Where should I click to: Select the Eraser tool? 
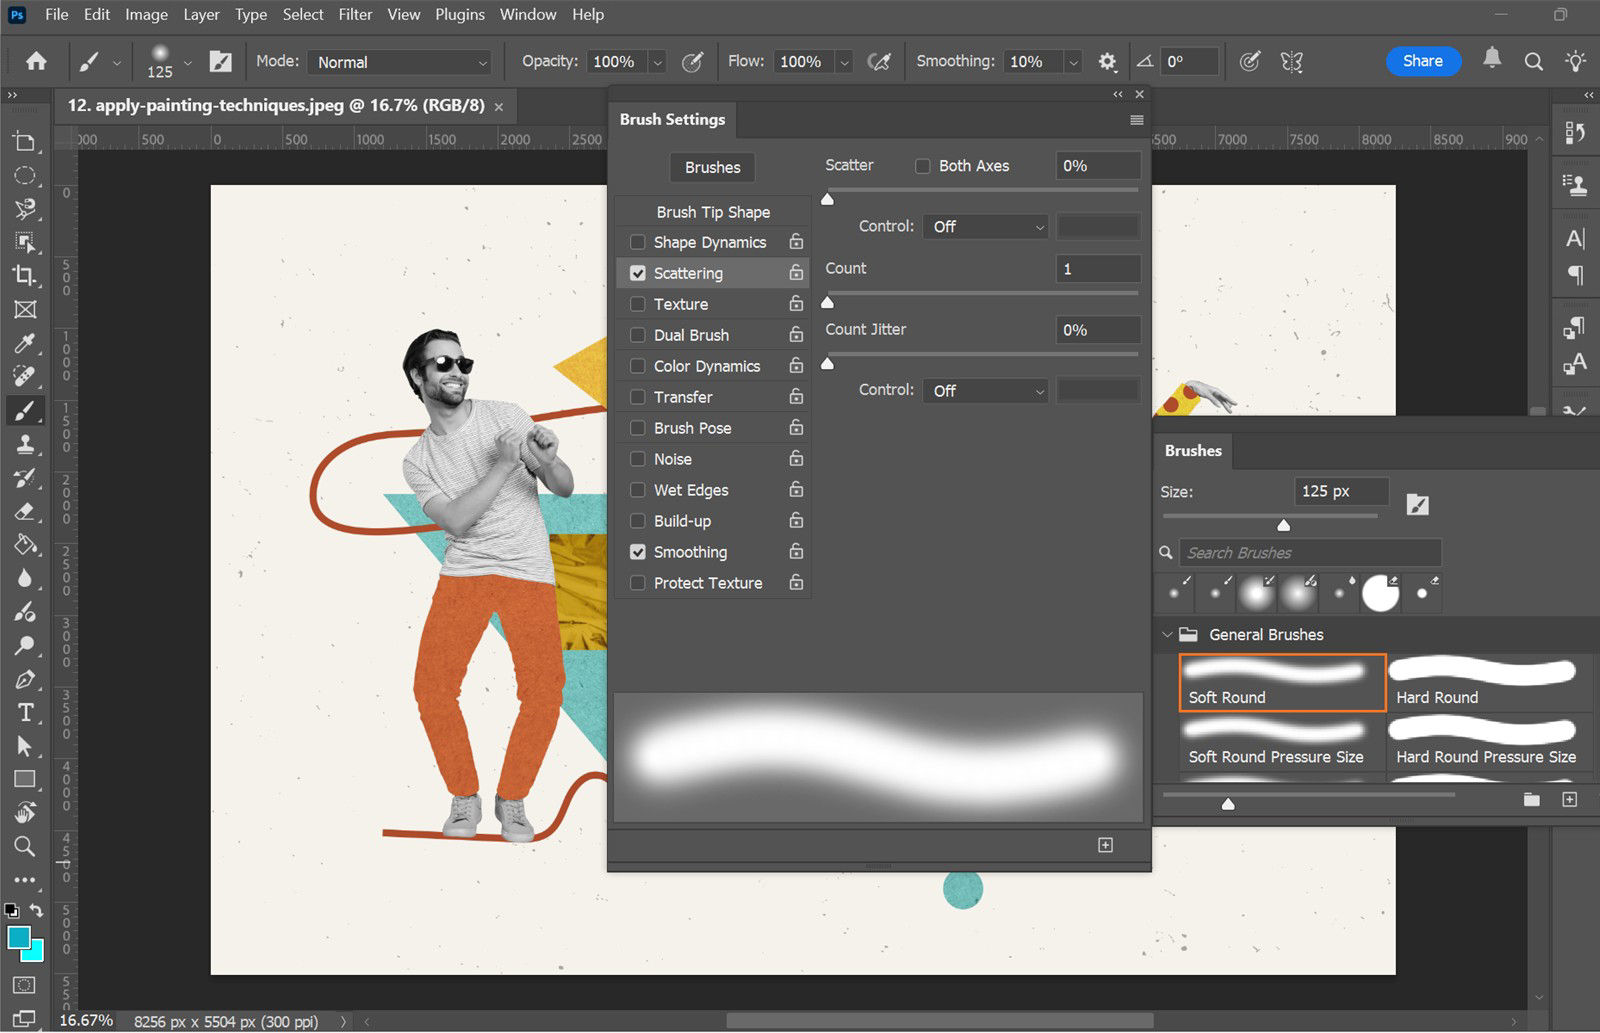[x=25, y=511]
